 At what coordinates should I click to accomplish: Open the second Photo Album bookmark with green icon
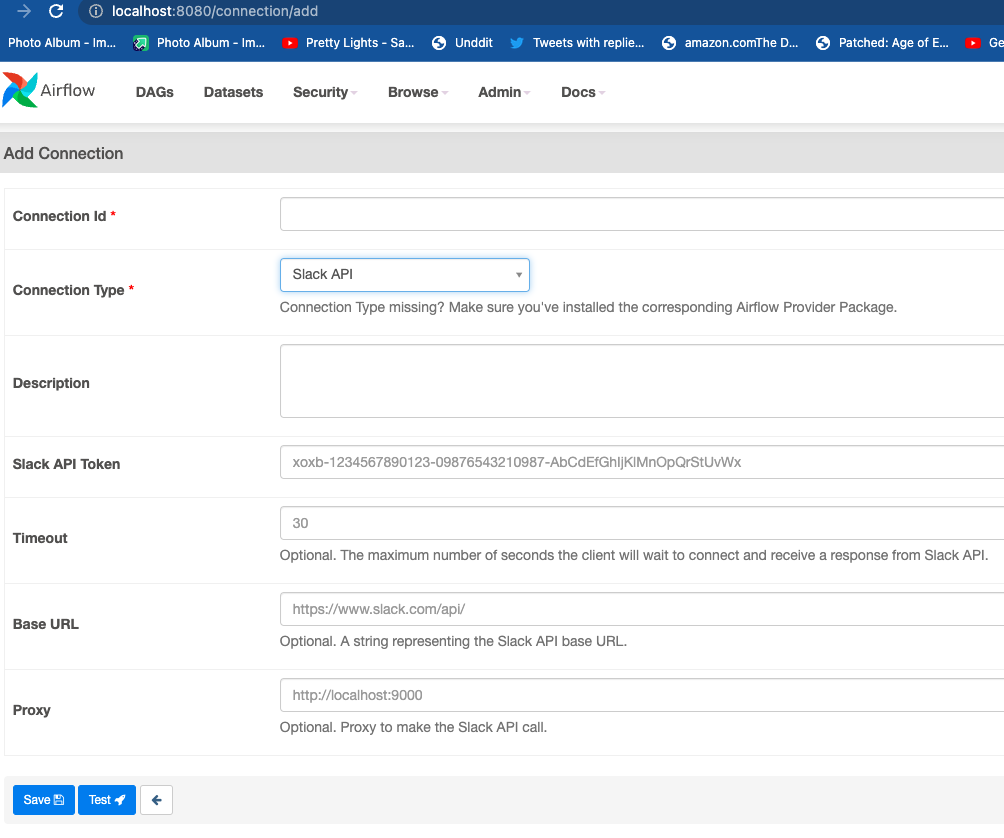coord(199,43)
